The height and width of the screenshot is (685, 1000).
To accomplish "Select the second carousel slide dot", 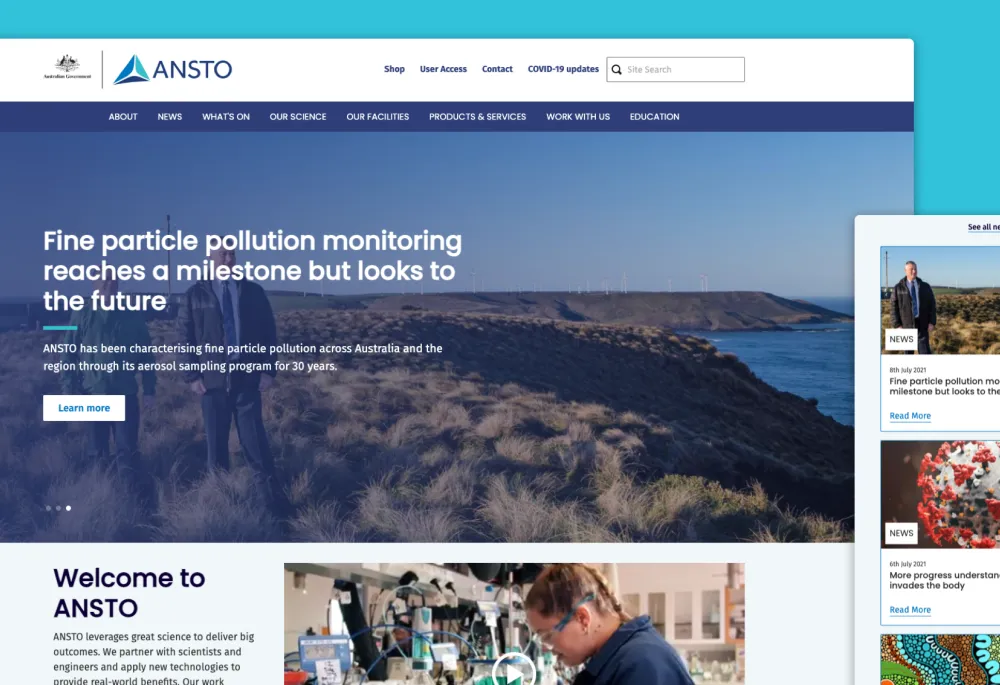I will coord(58,508).
